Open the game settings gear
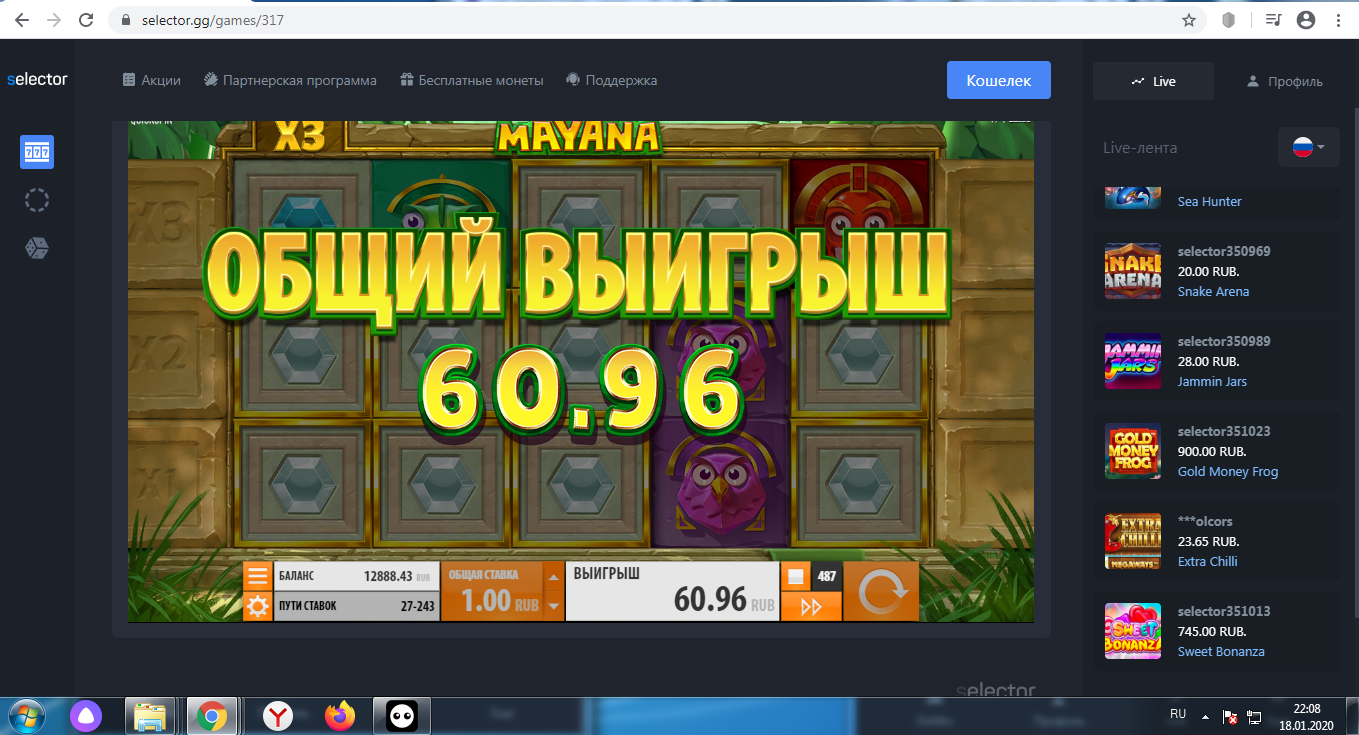 coord(257,606)
